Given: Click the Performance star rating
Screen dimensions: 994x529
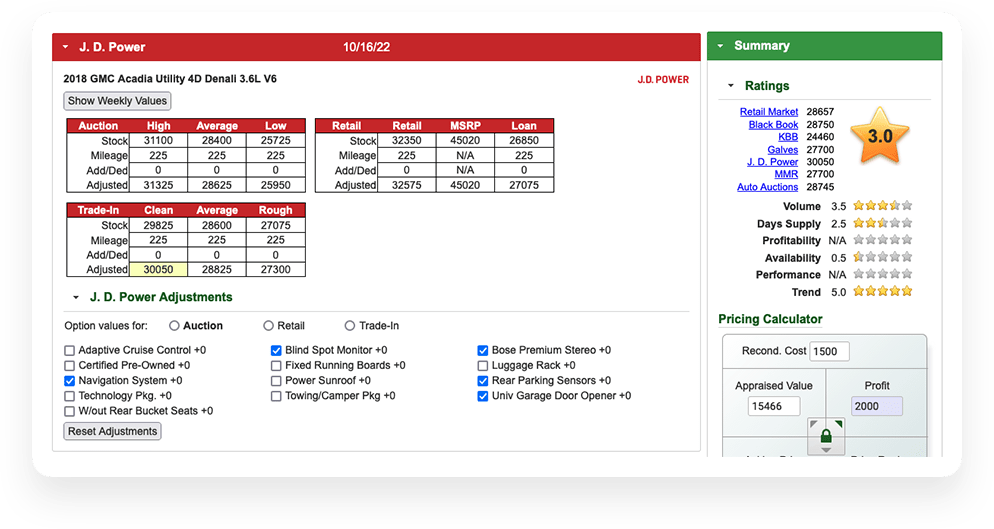Looking at the screenshot, I should (x=882, y=274).
